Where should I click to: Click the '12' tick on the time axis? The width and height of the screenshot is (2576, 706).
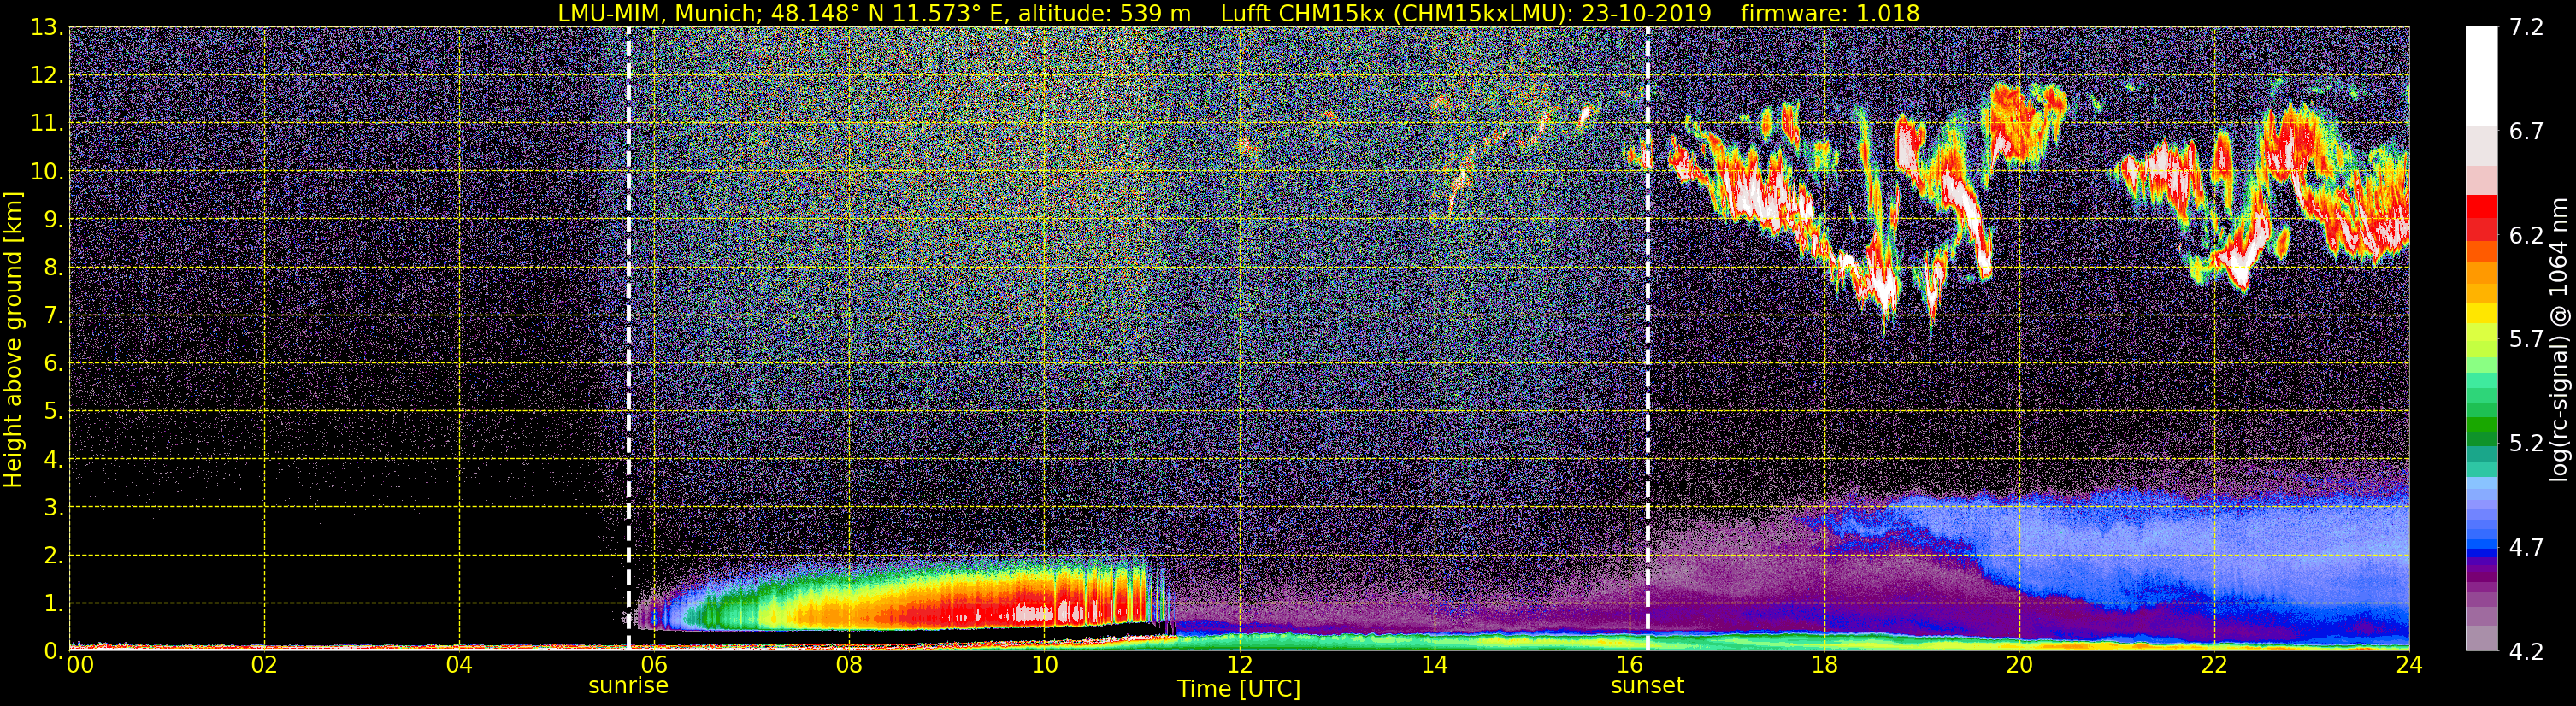[x=1239, y=665]
